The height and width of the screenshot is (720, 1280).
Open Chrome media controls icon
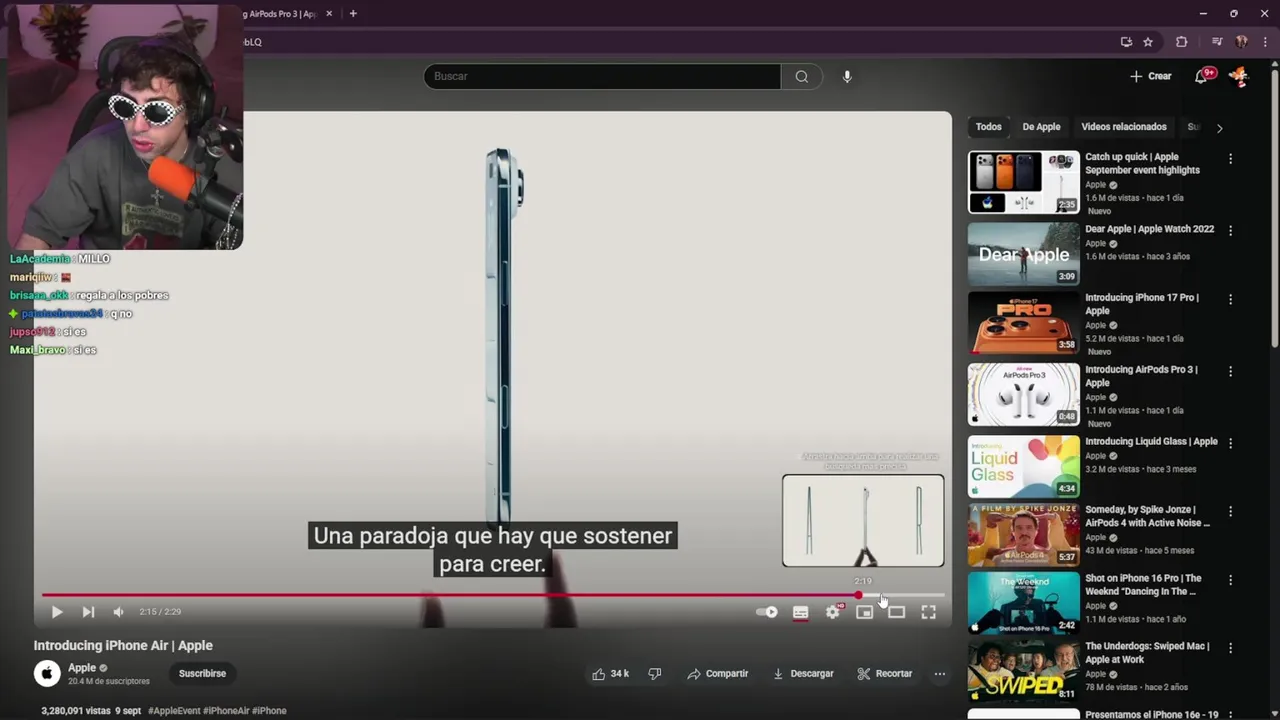(1217, 42)
